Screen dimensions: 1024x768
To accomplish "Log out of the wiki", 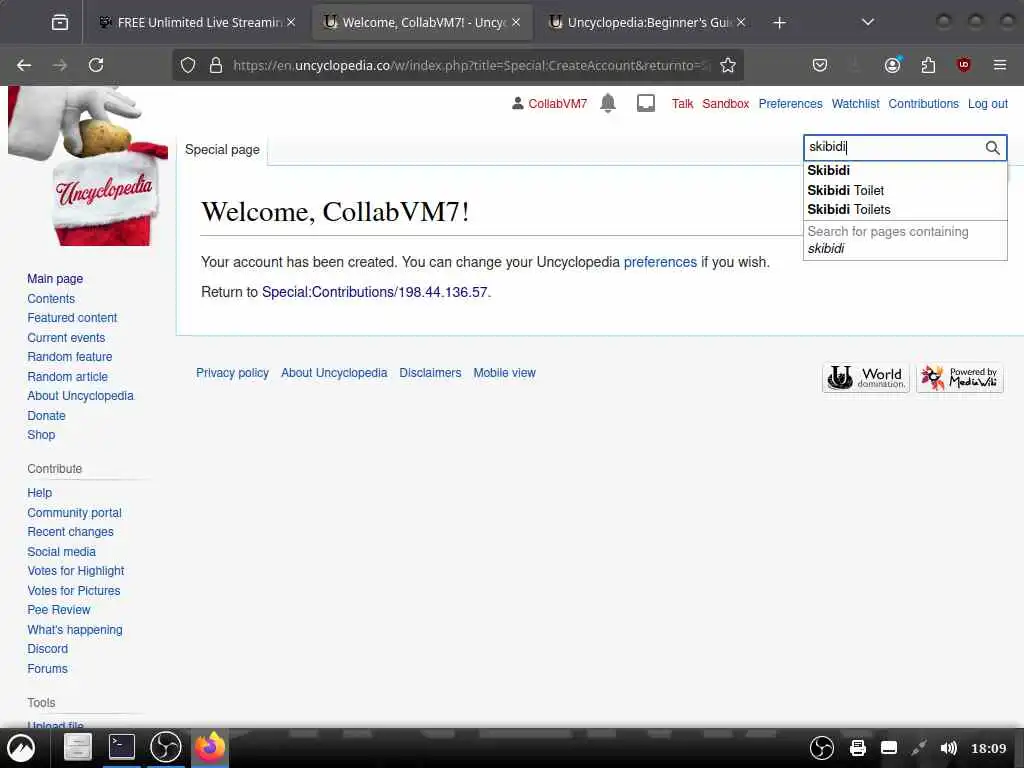I will point(987,104).
